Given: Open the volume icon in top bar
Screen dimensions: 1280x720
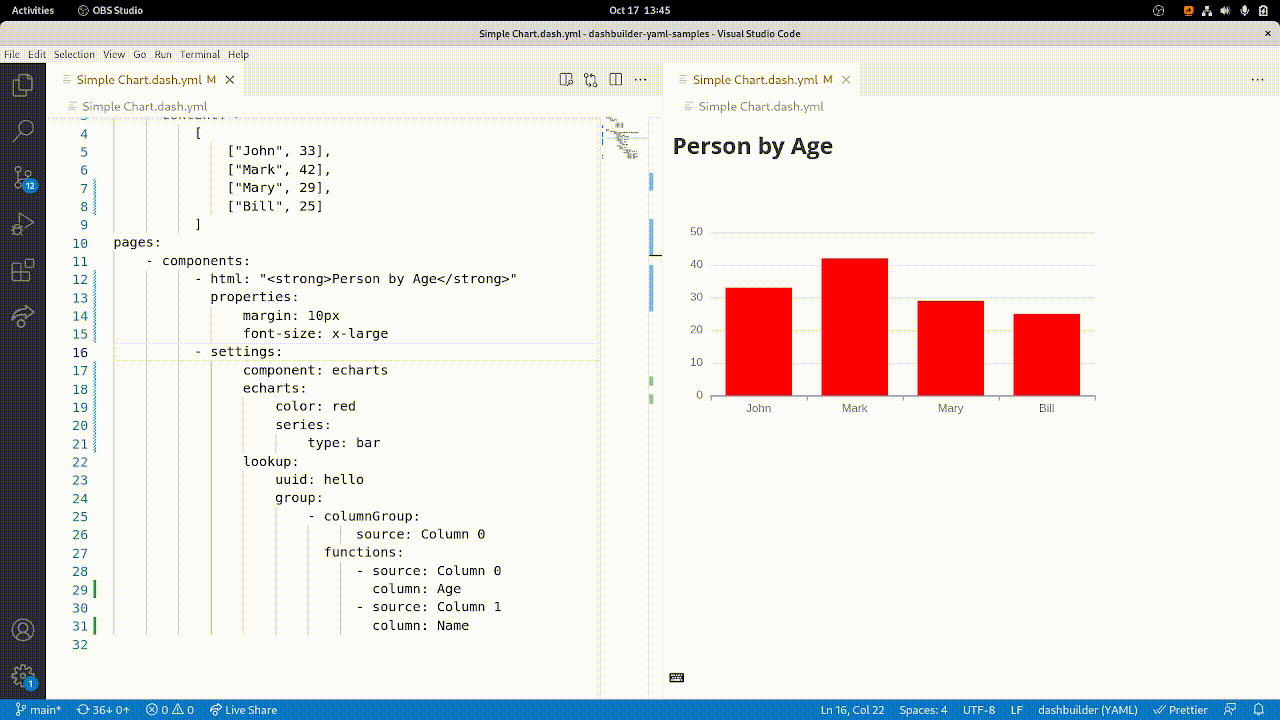Looking at the screenshot, I should pyautogui.click(x=1228, y=10).
